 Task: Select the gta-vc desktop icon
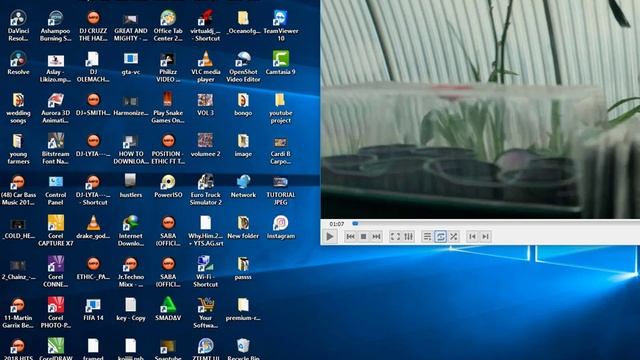pos(131,63)
